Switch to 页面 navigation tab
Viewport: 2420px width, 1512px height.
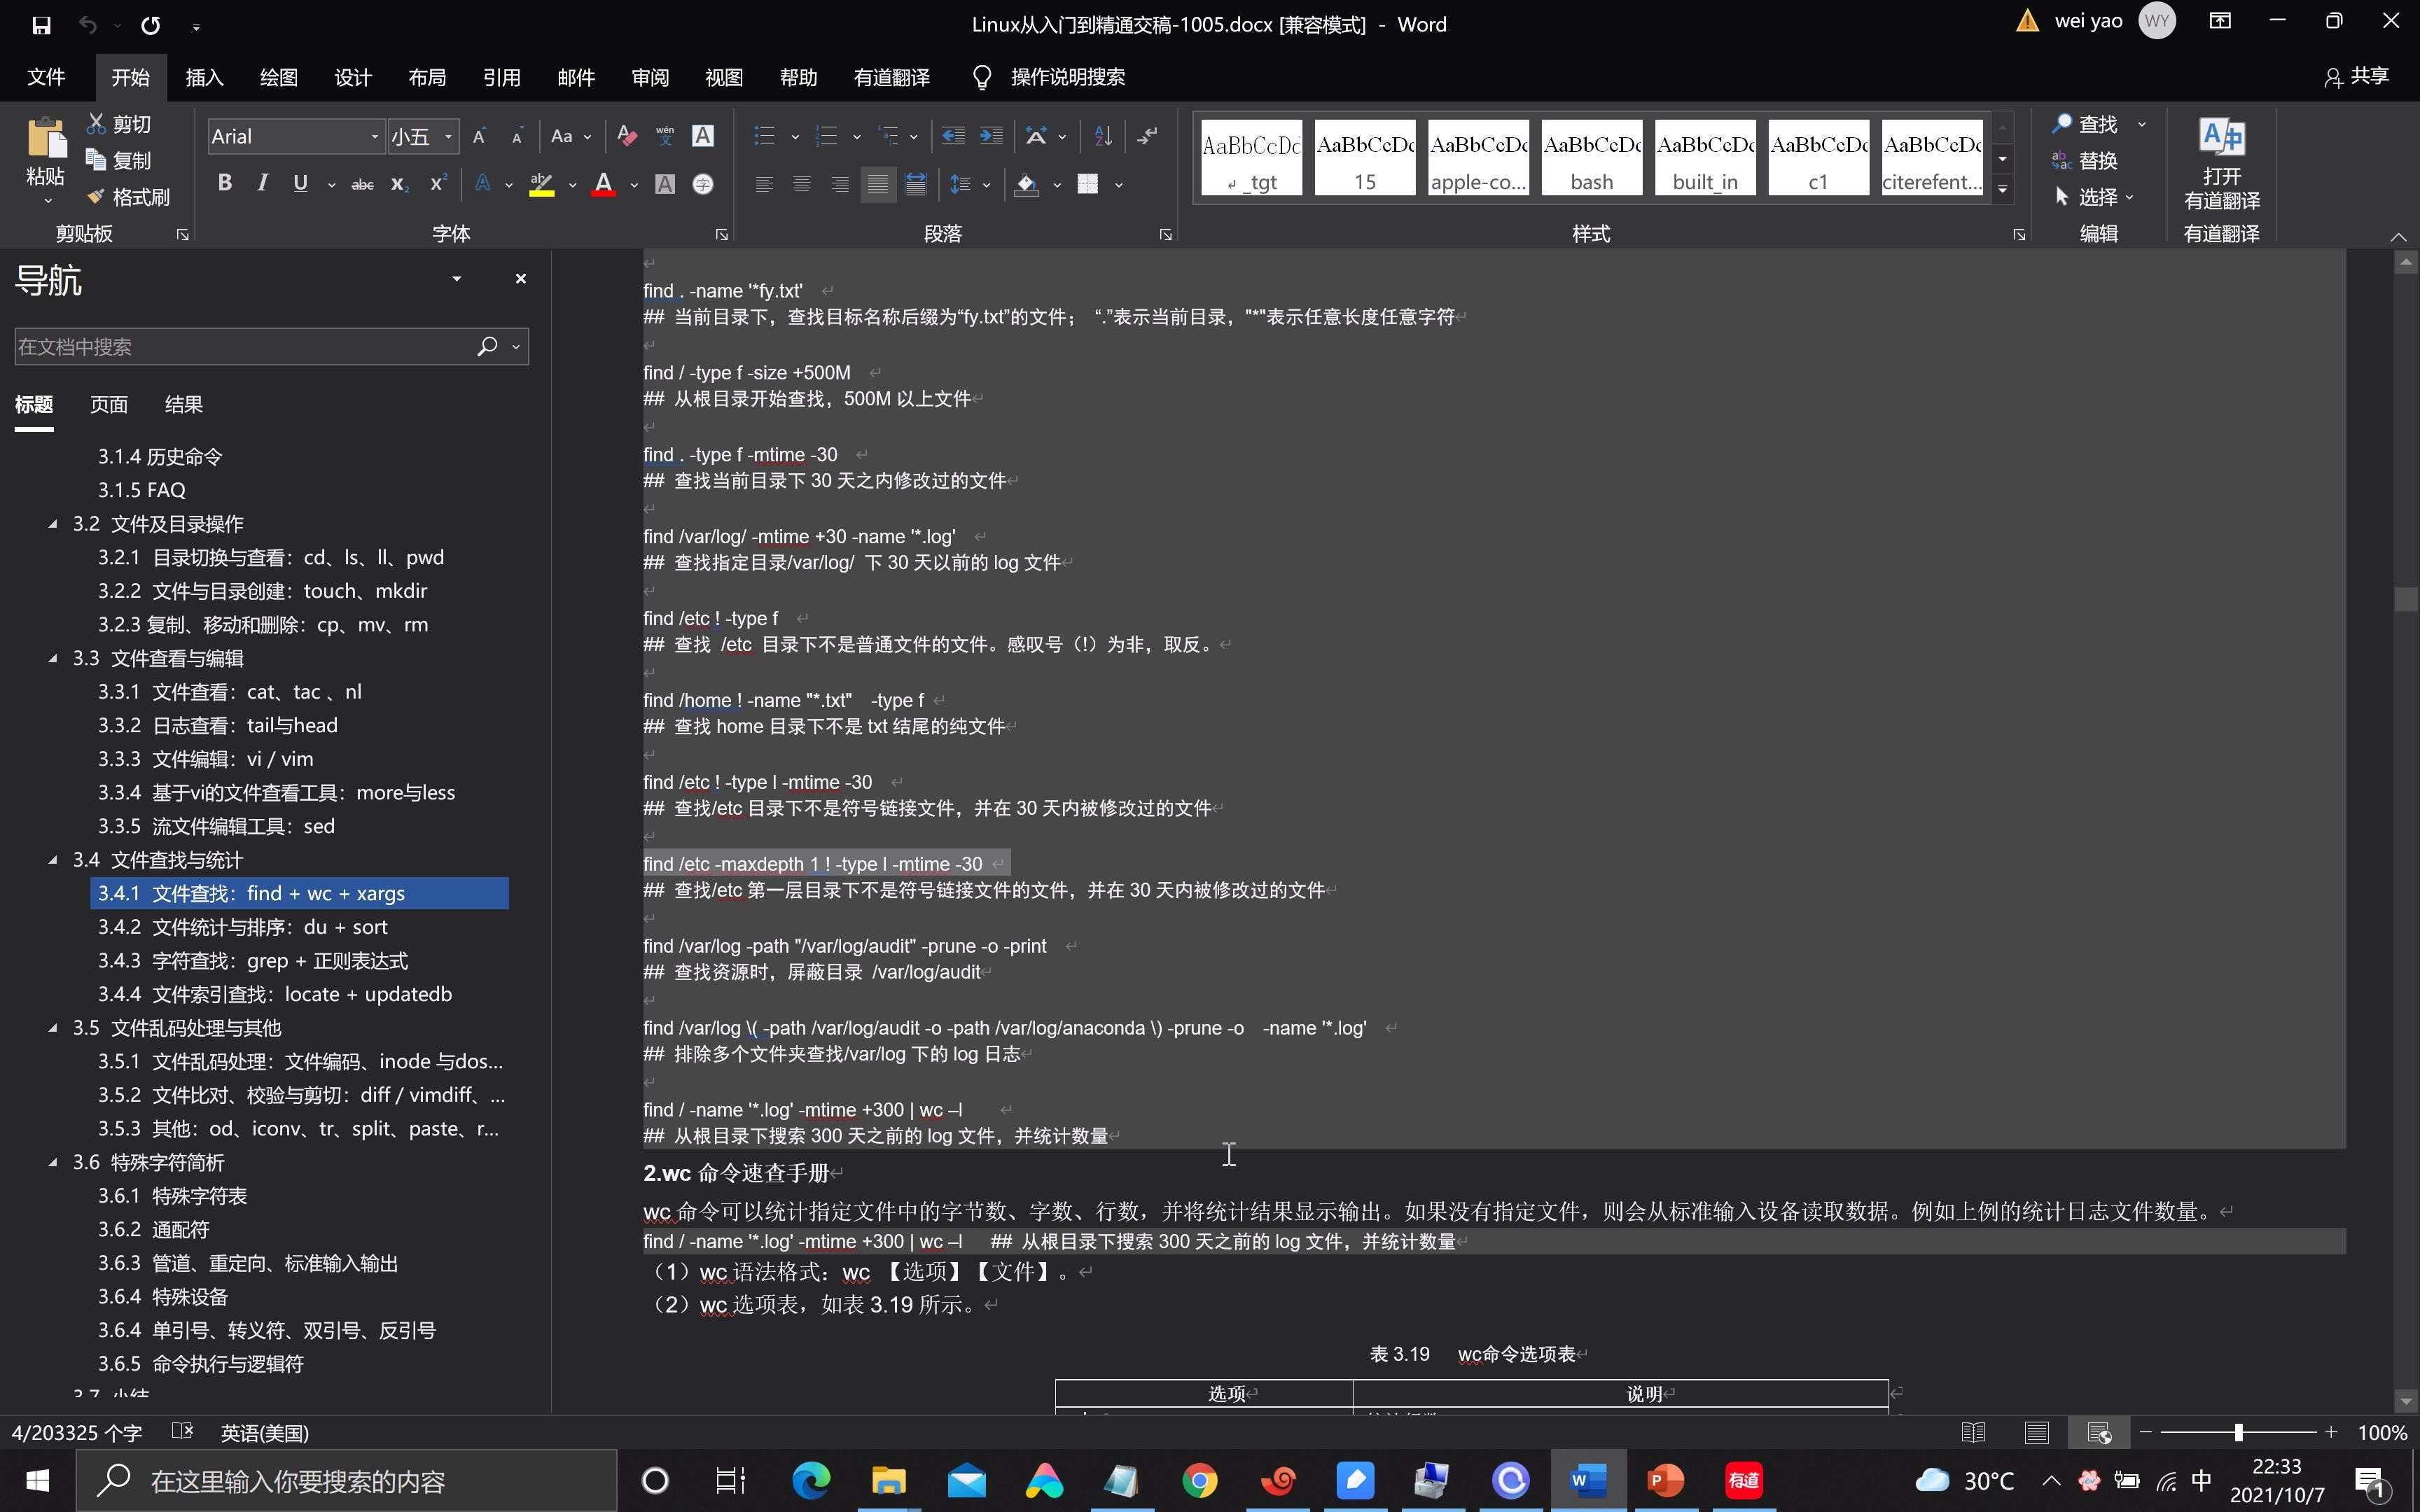[x=108, y=404]
